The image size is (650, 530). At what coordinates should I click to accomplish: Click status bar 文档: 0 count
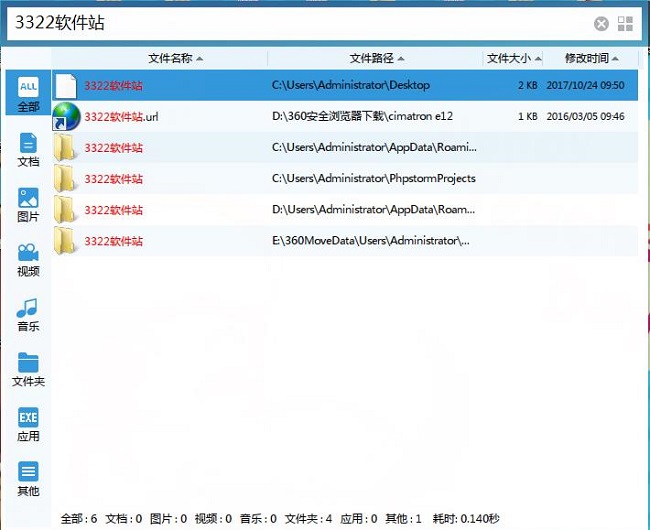124,519
